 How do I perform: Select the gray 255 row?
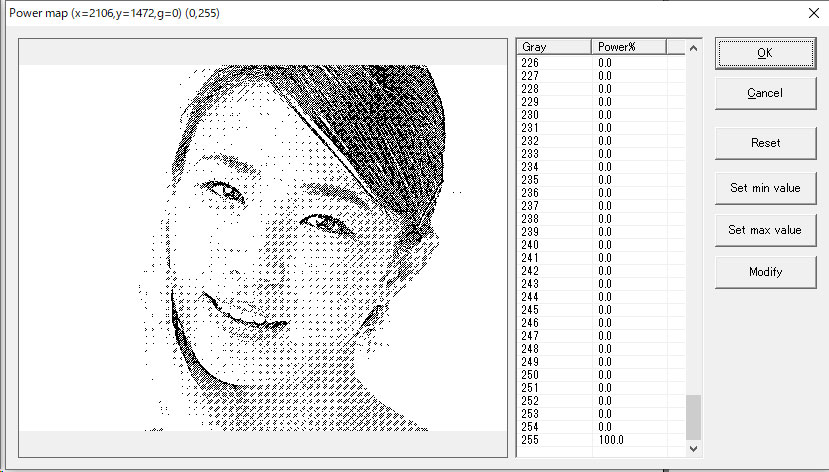click(601, 440)
